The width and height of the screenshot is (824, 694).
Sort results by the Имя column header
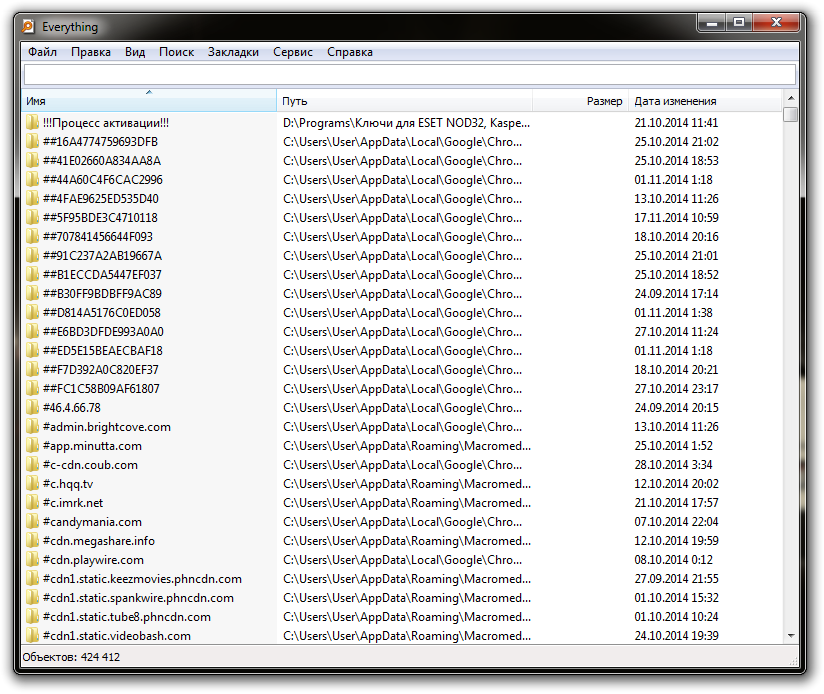tap(149, 101)
